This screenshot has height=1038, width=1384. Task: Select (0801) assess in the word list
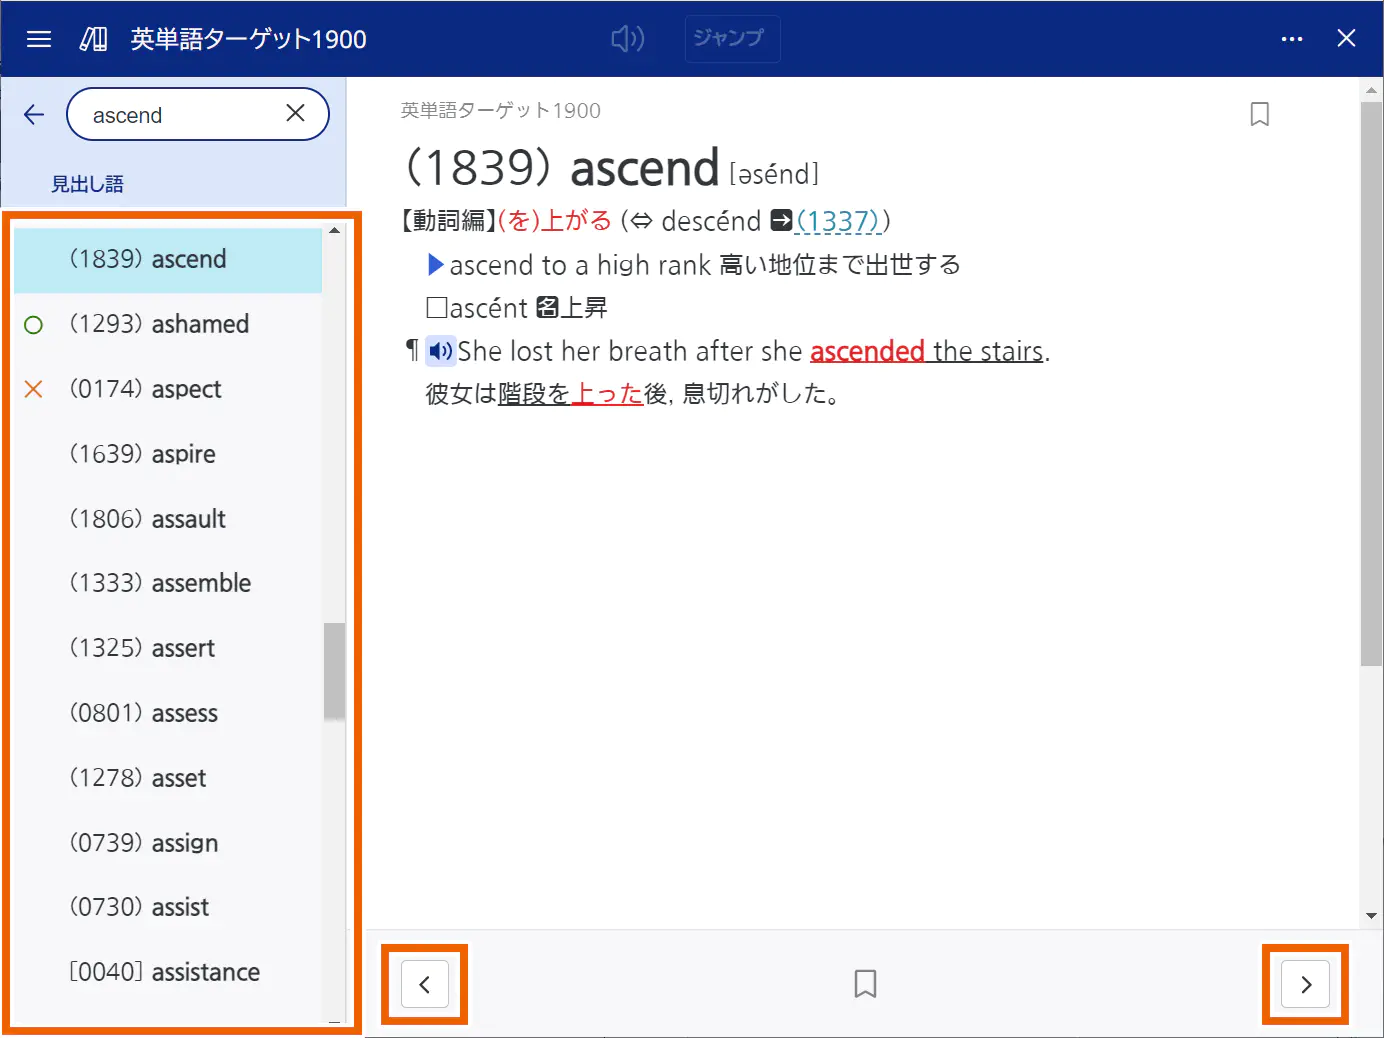coord(168,713)
